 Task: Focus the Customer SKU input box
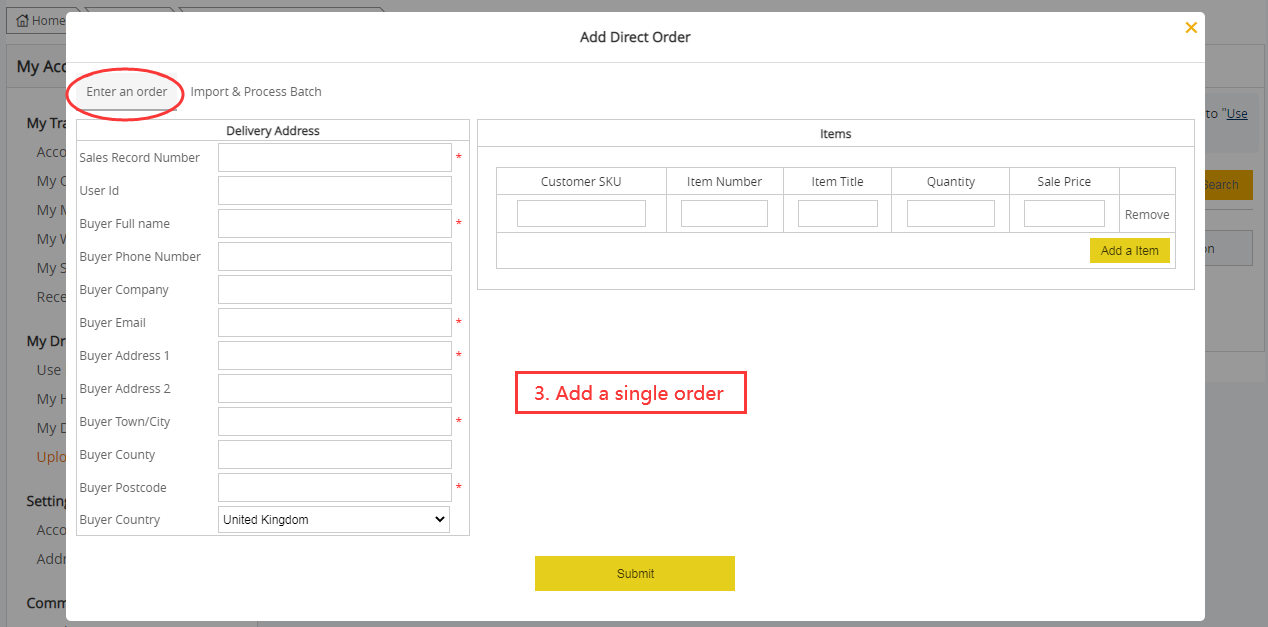tap(581, 214)
